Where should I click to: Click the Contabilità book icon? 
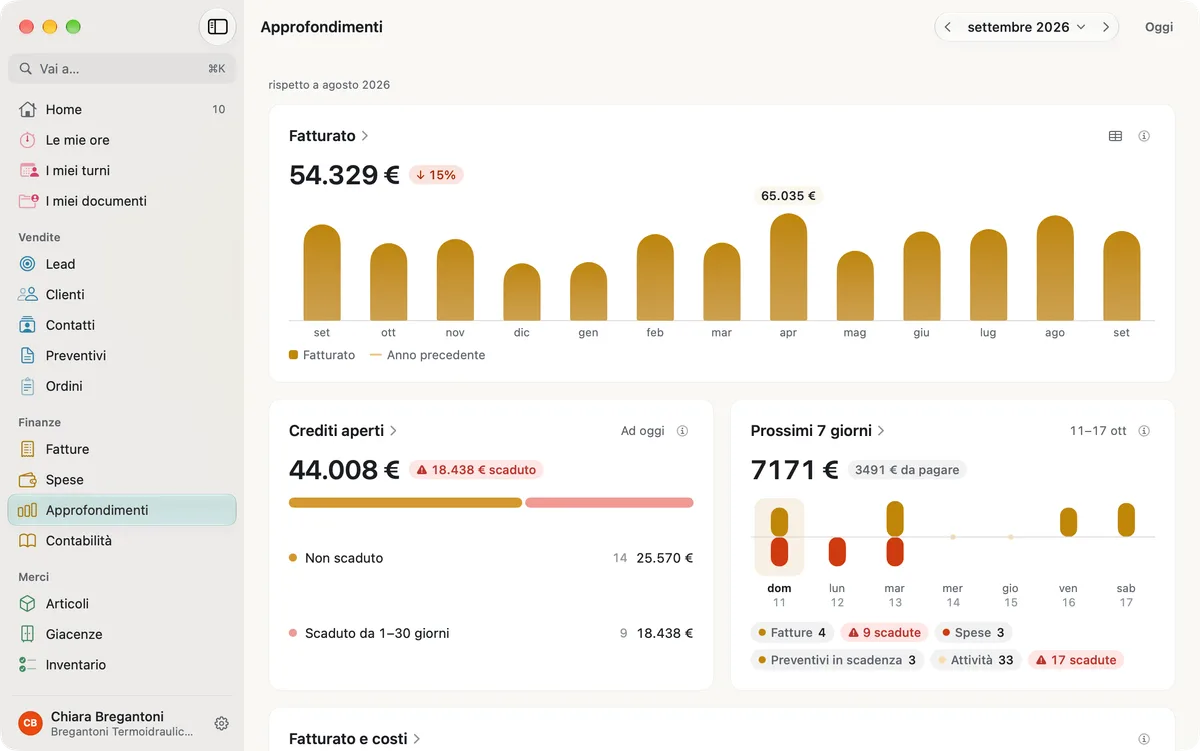[x=28, y=540]
